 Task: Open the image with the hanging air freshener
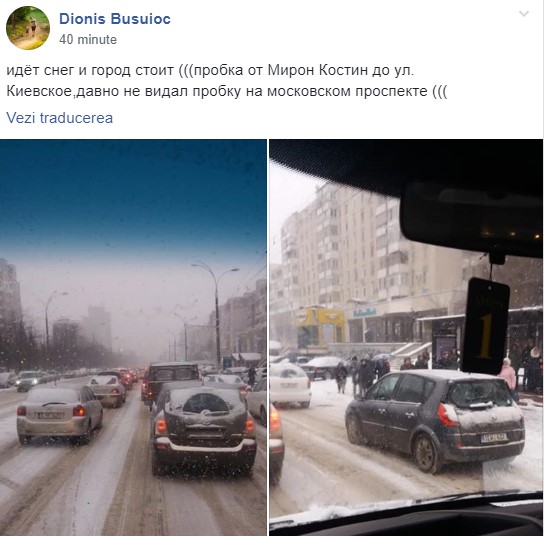click(406, 338)
